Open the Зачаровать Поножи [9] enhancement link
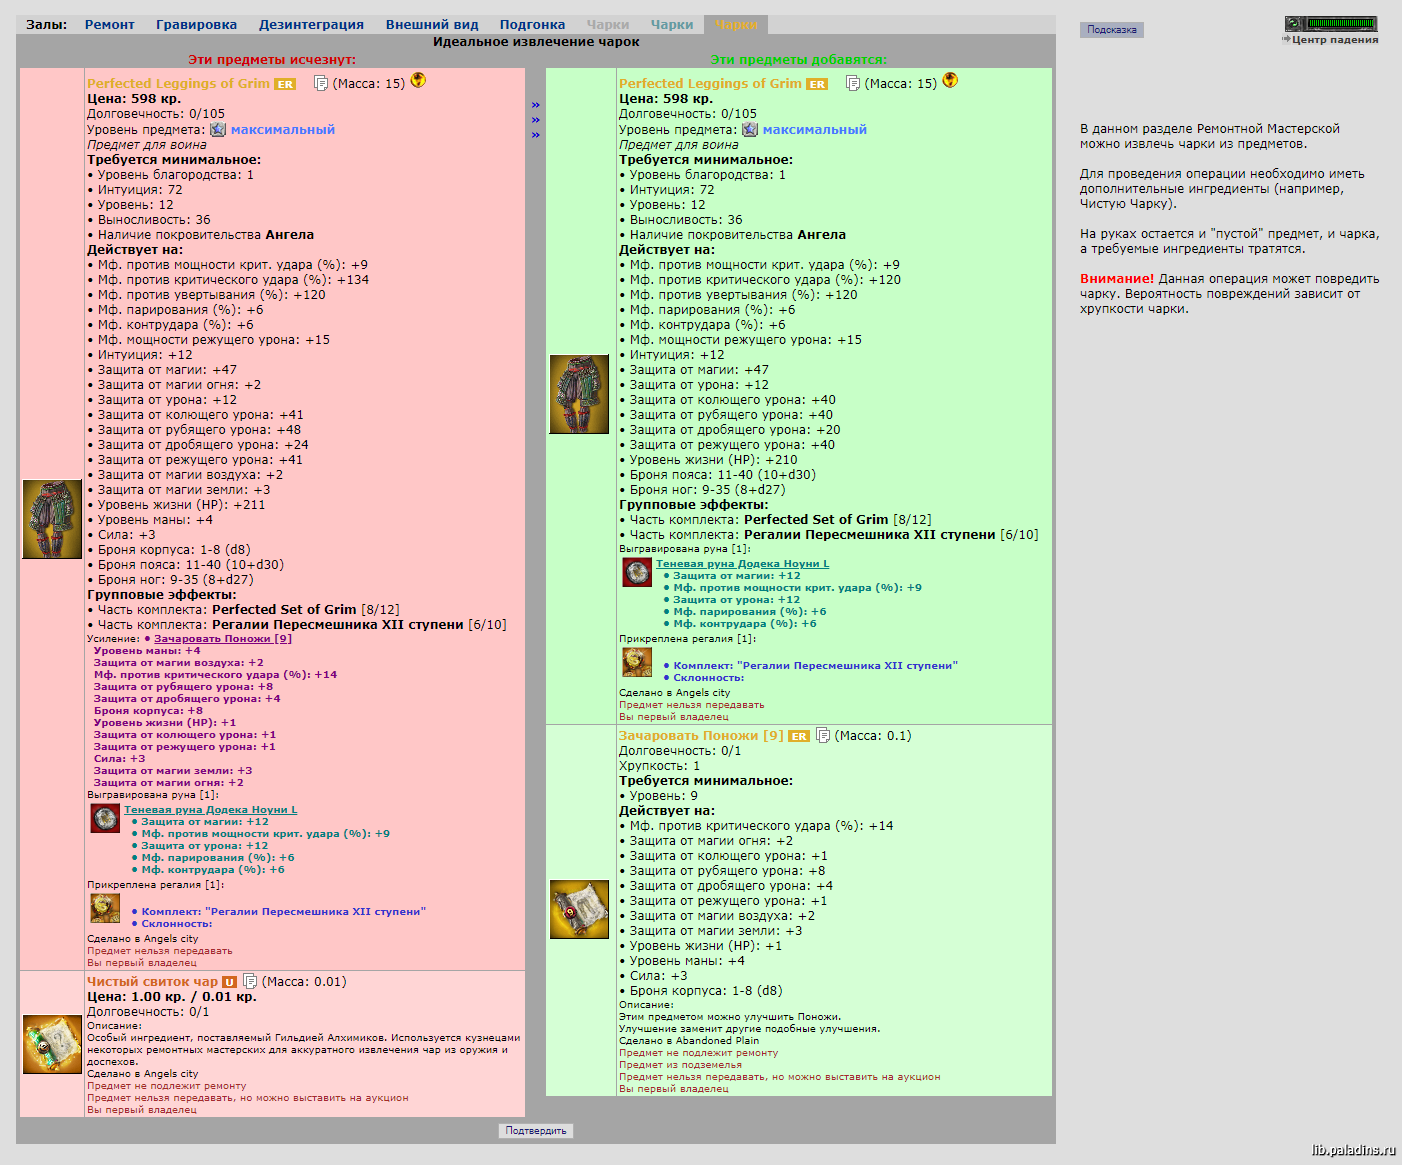 tap(223, 638)
